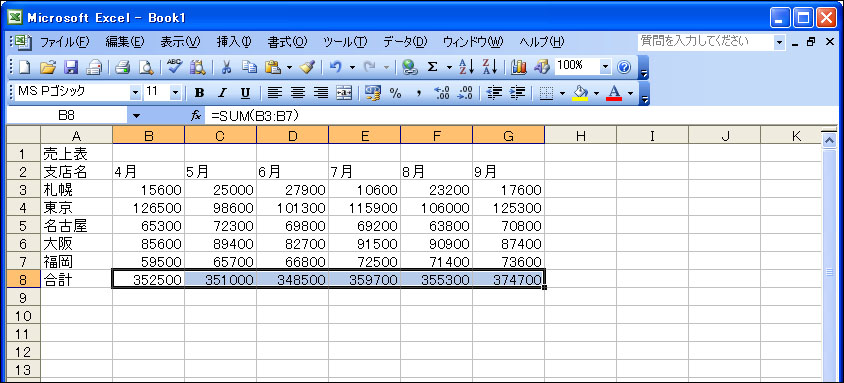Open the 編集(E) menu

[x=125, y=41]
